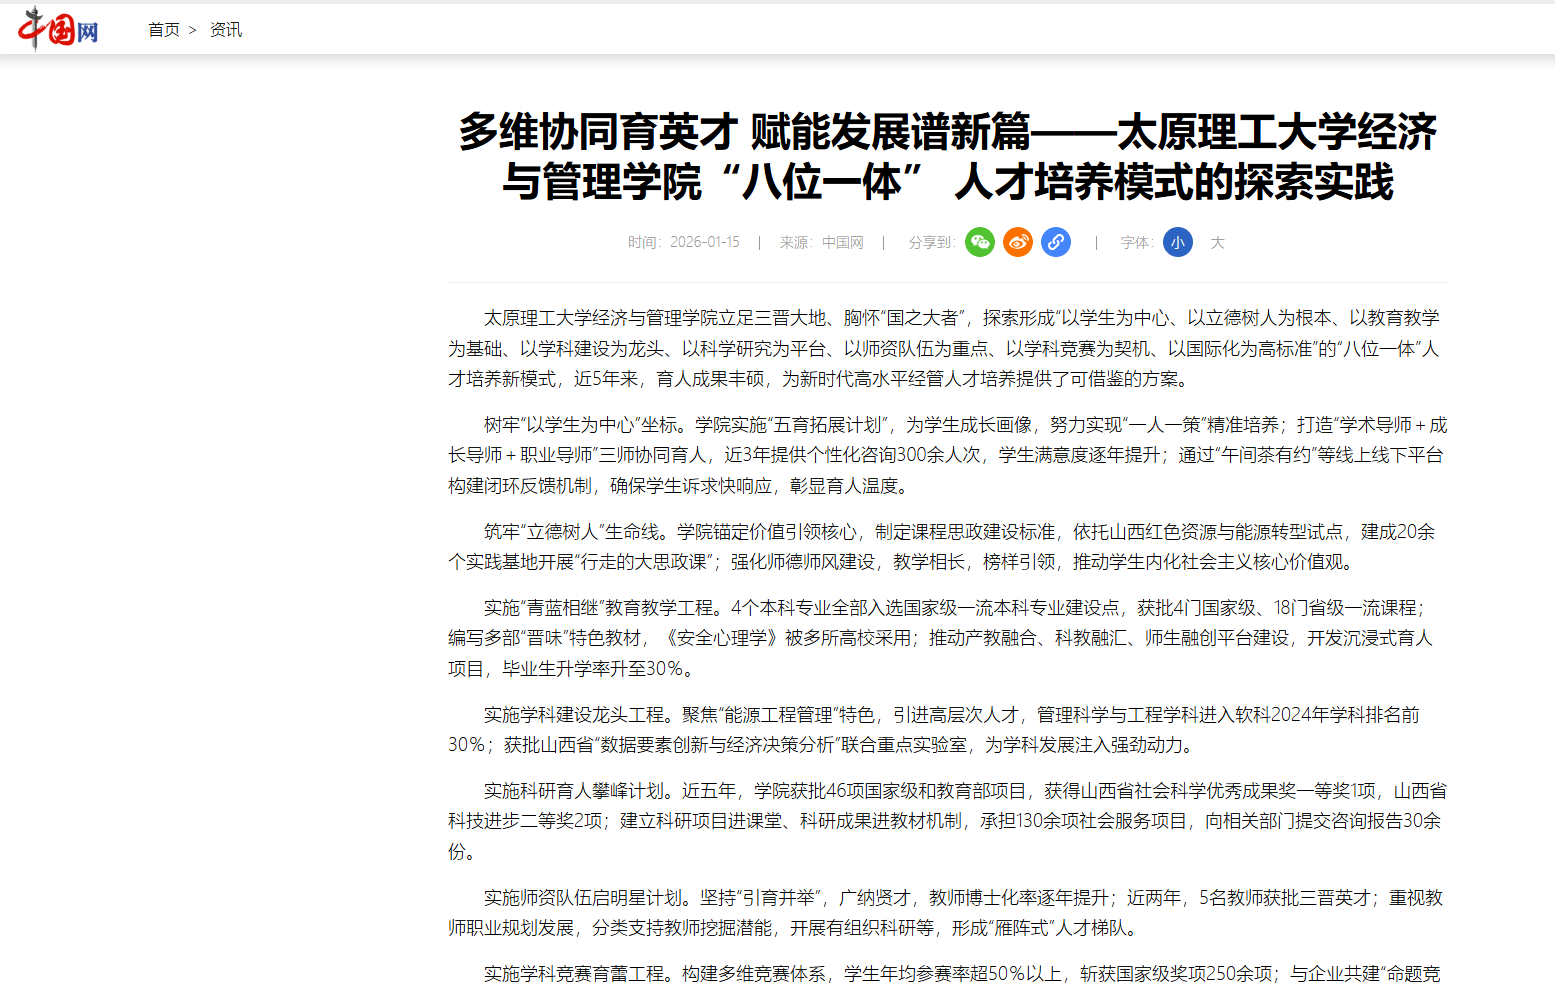Click the paragraph starting 树牢"以学生为中心"
The image size is (1555, 986).
tap(947, 455)
